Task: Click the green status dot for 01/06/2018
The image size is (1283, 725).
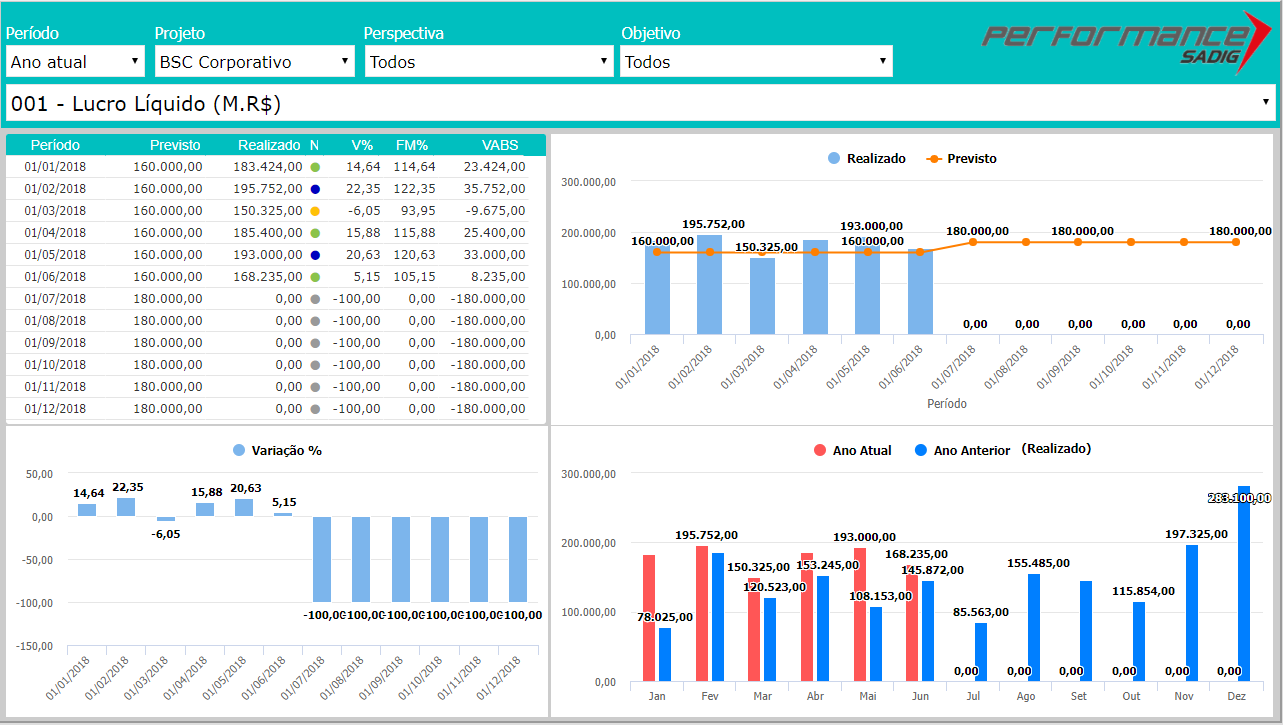Action: click(315, 277)
